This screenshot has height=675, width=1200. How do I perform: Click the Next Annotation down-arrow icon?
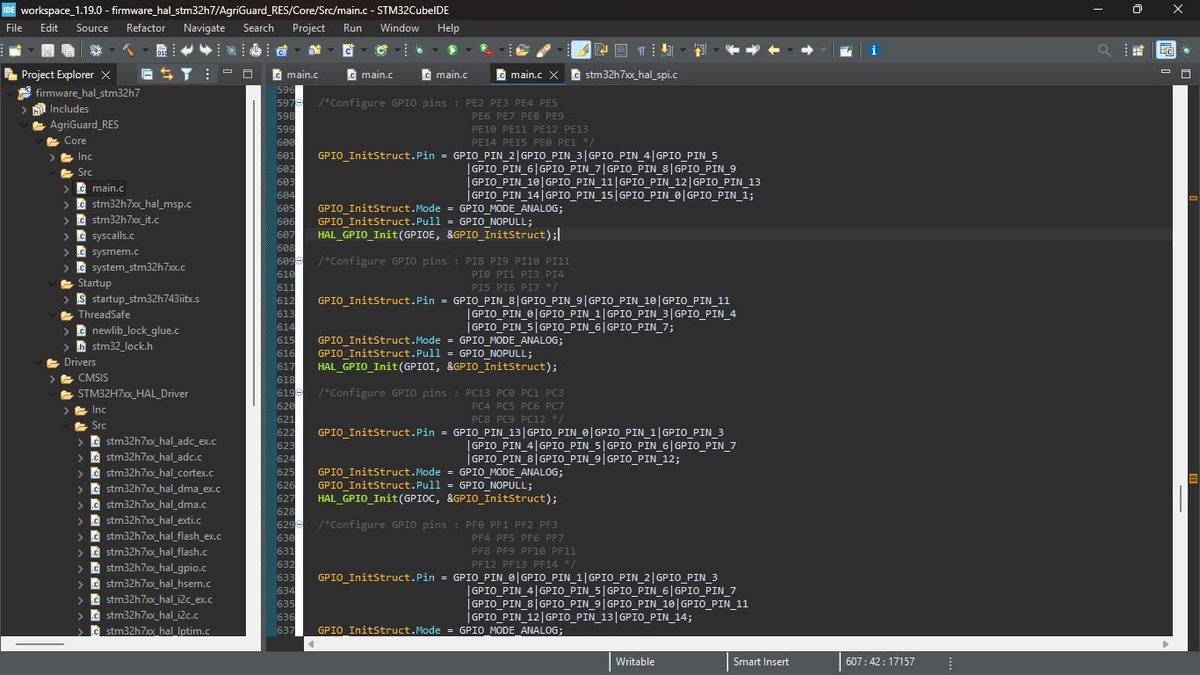point(665,50)
